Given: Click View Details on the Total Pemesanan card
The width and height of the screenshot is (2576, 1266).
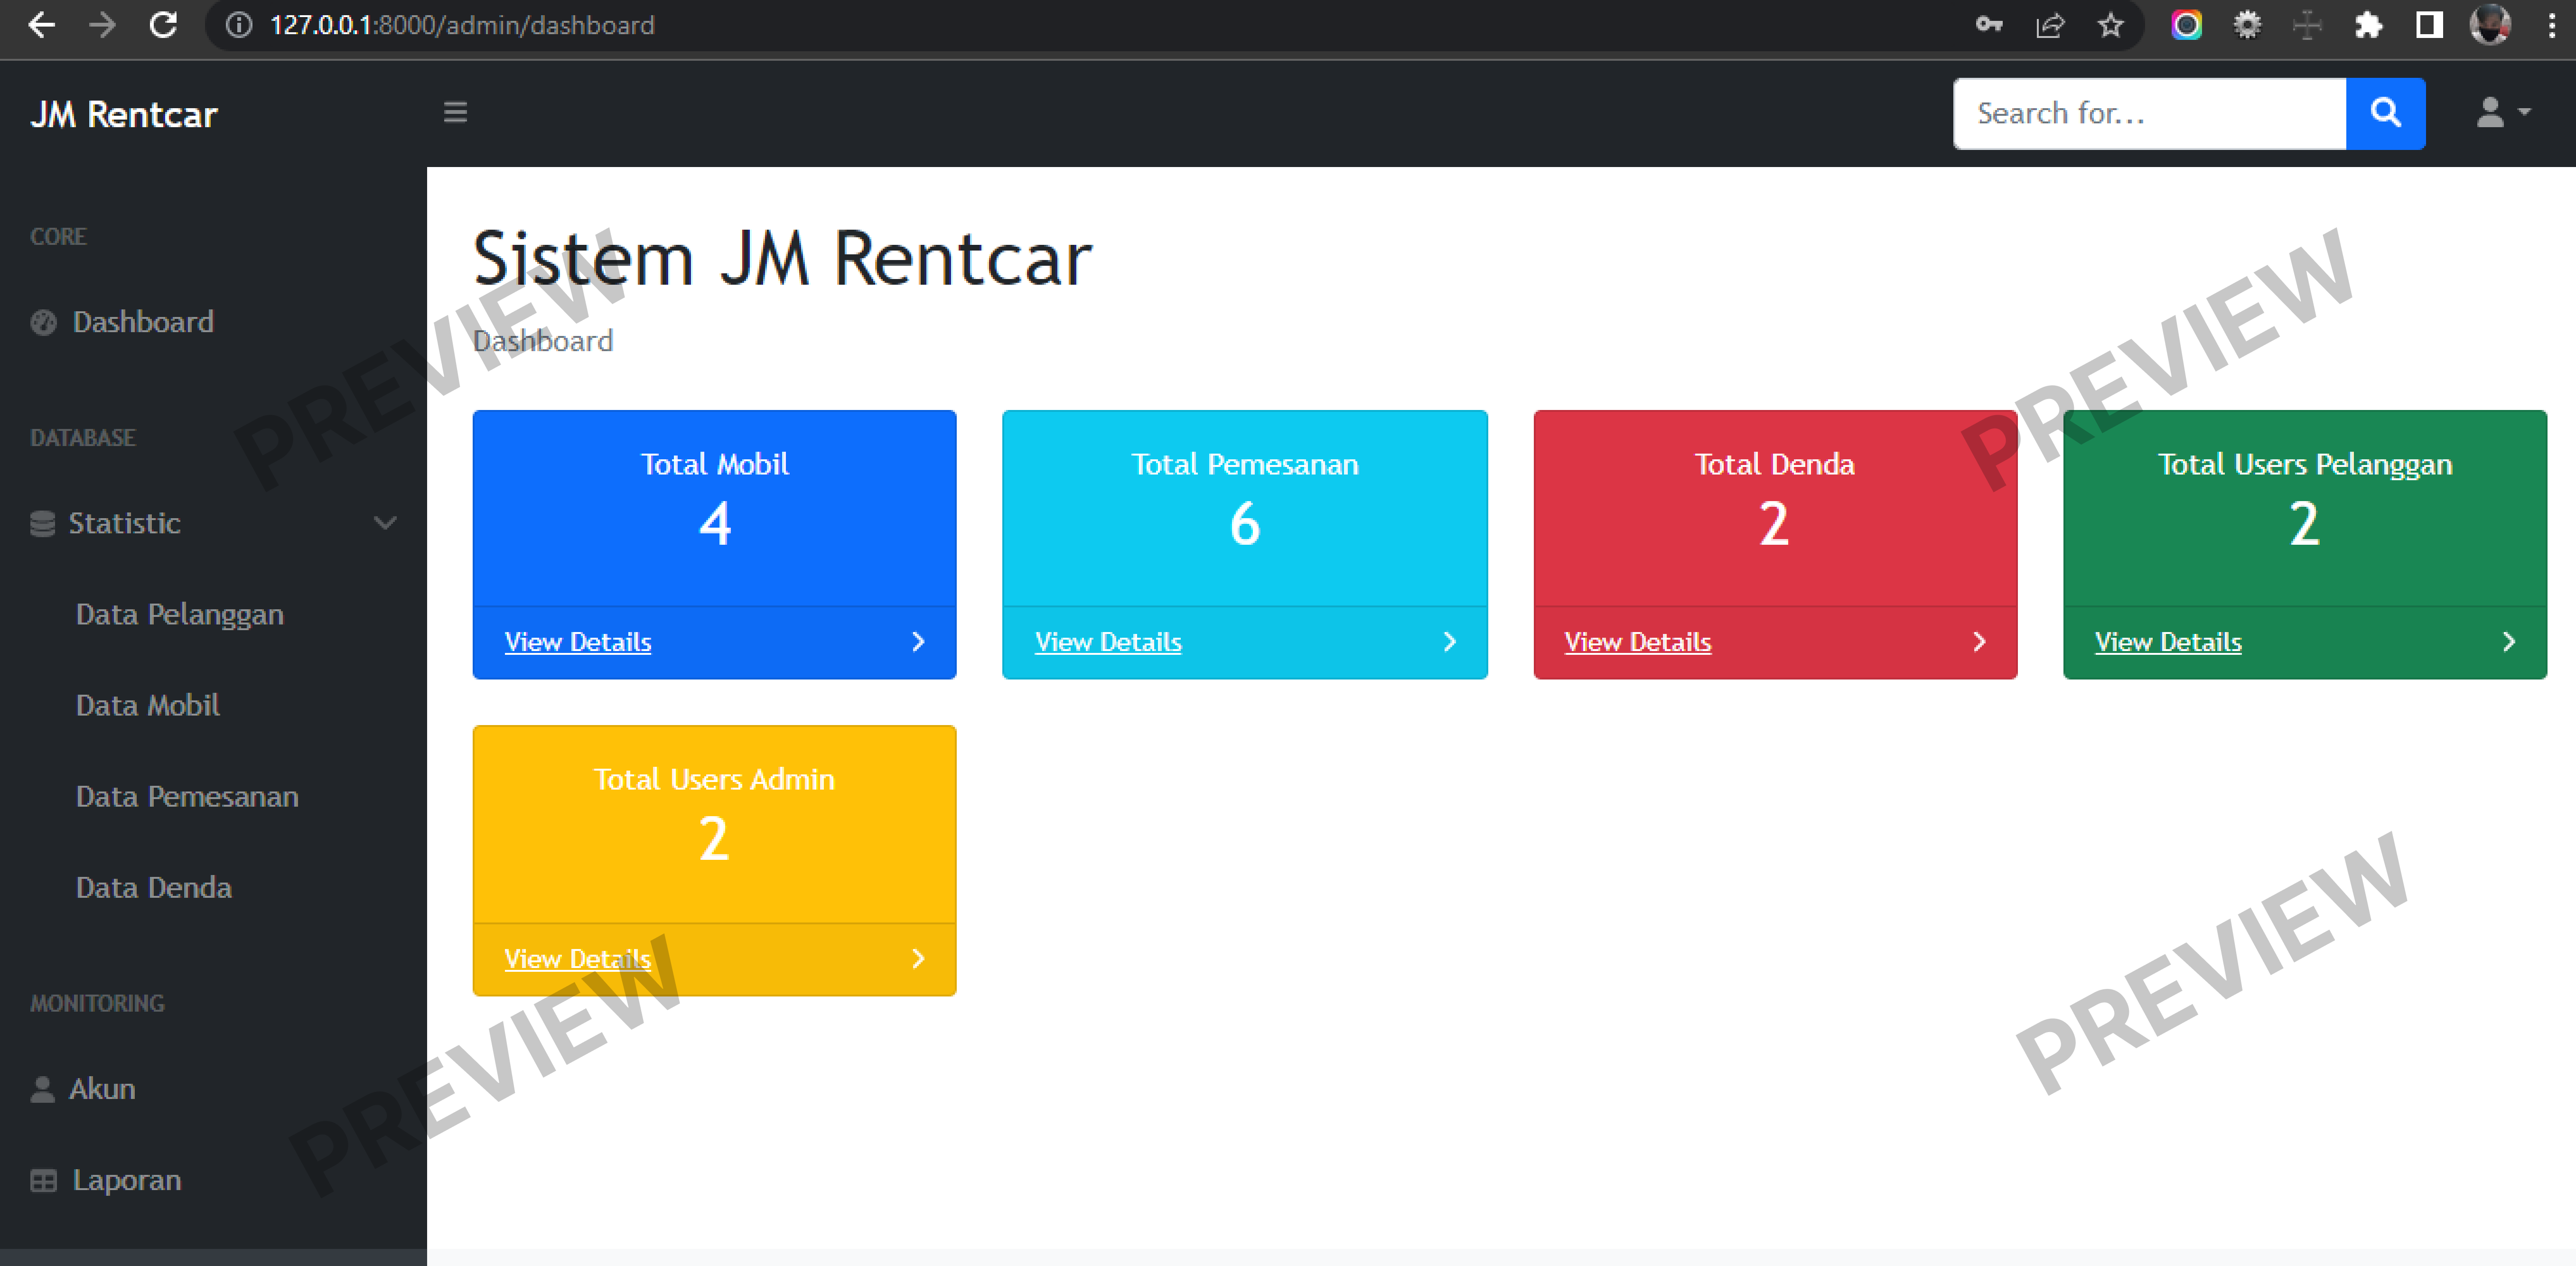Looking at the screenshot, I should point(1108,642).
